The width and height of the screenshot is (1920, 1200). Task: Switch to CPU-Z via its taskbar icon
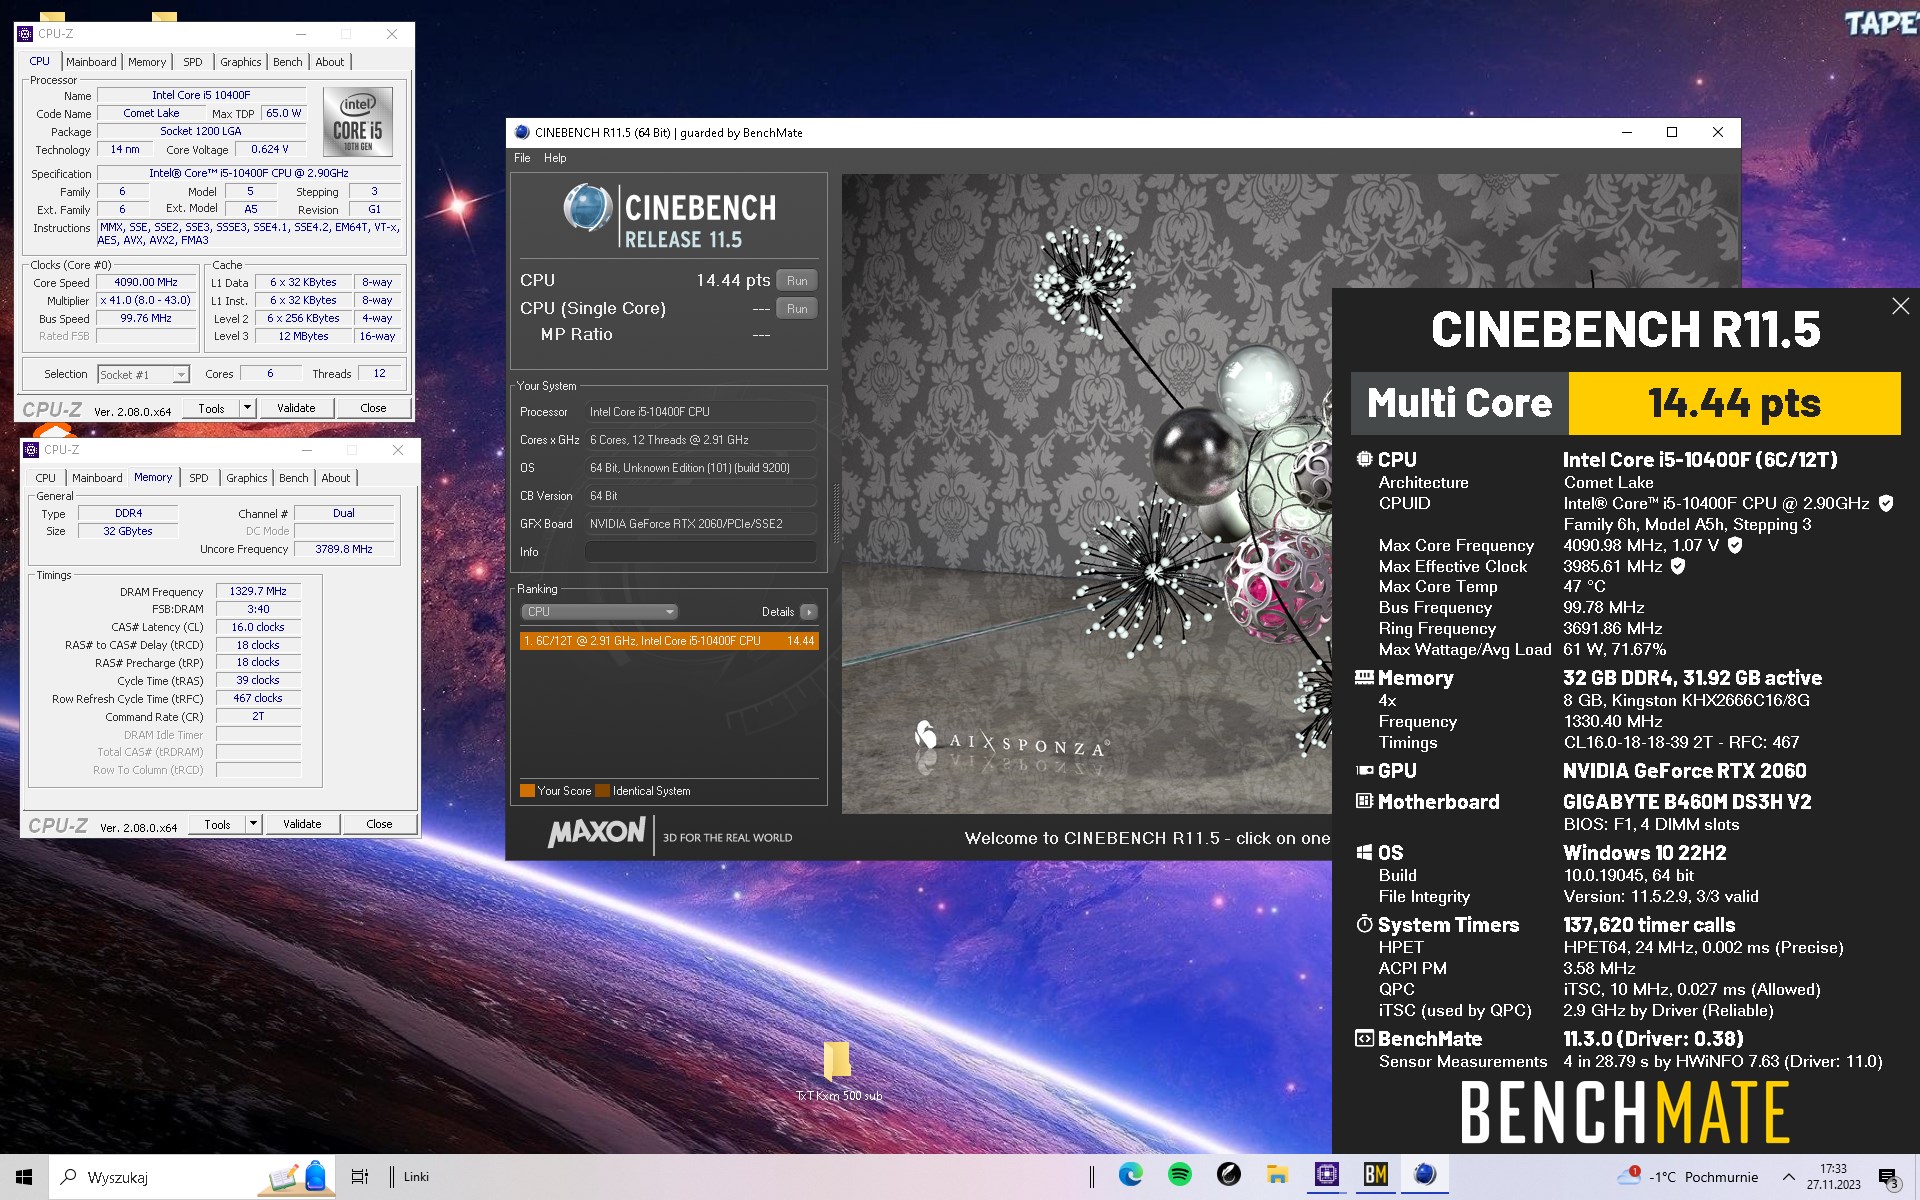click(1326, 1175)
